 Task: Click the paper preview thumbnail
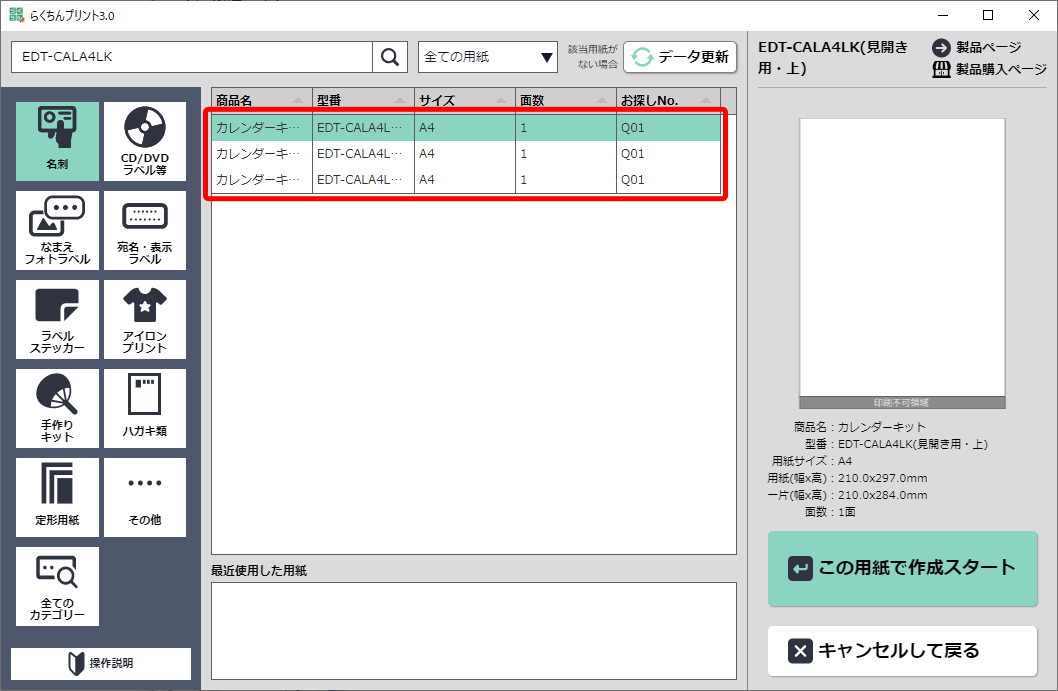(902, 263)
